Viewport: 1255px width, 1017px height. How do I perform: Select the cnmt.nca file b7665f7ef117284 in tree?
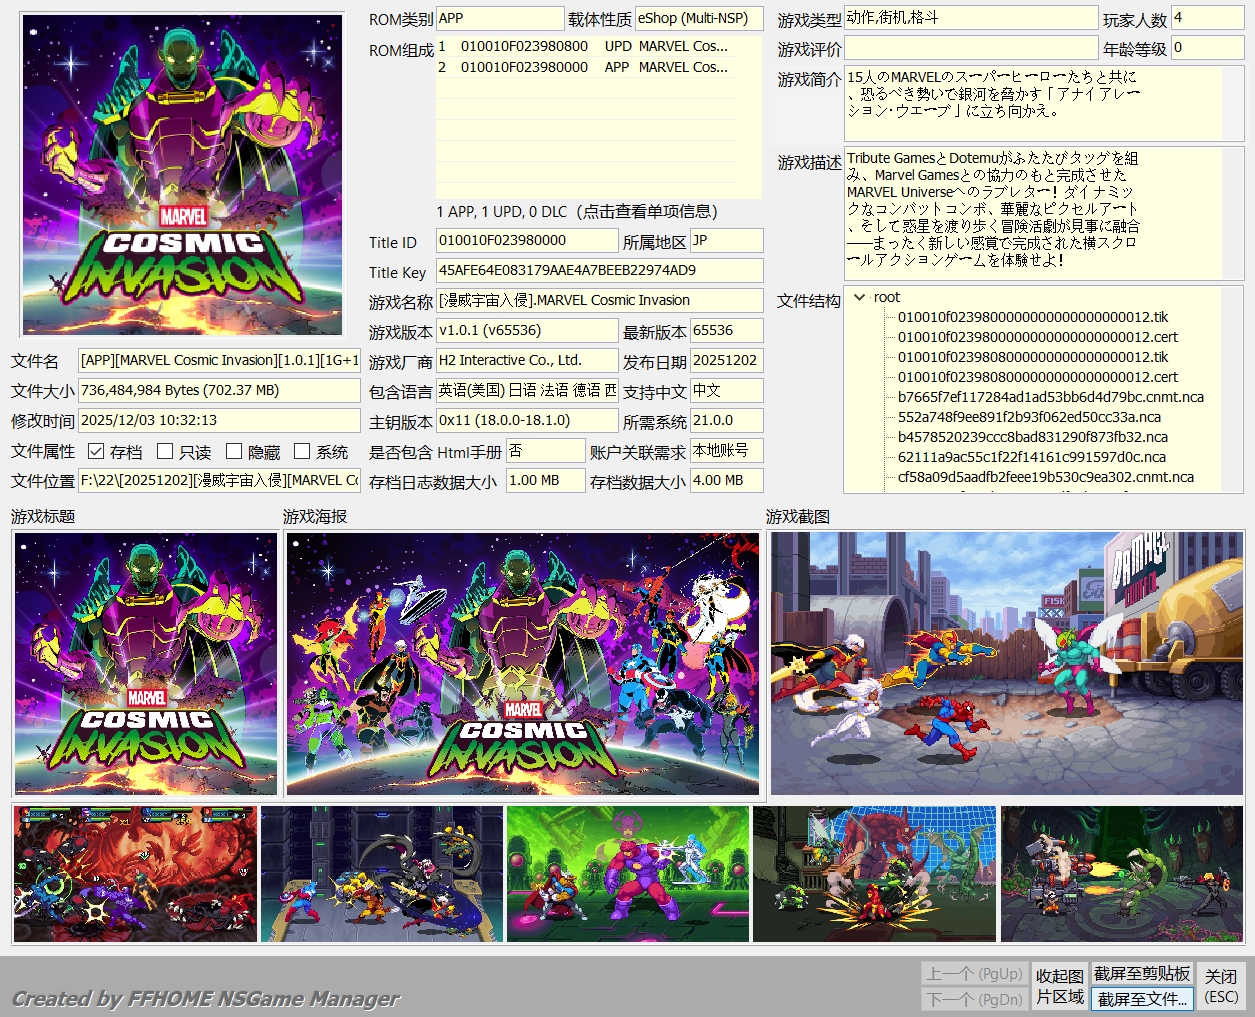click(x=1050, y=397)
